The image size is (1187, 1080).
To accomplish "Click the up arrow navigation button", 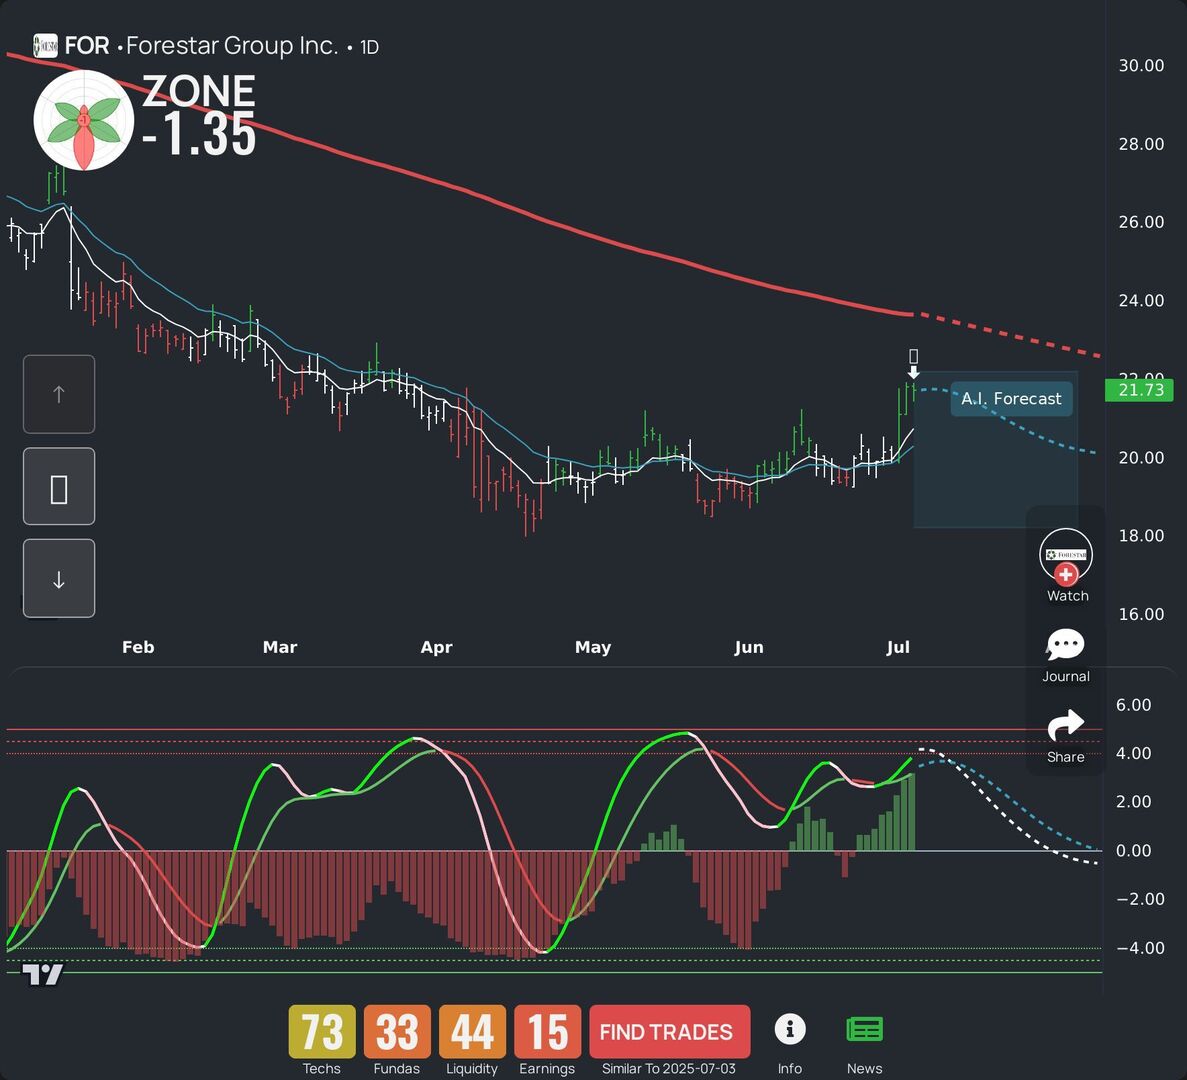I will pyautogui.click(x=59, y=394).
